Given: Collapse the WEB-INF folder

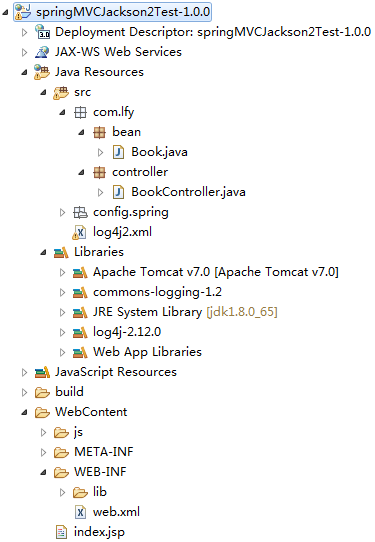Looking at the screenshot, I should click(x=43, y=472).
